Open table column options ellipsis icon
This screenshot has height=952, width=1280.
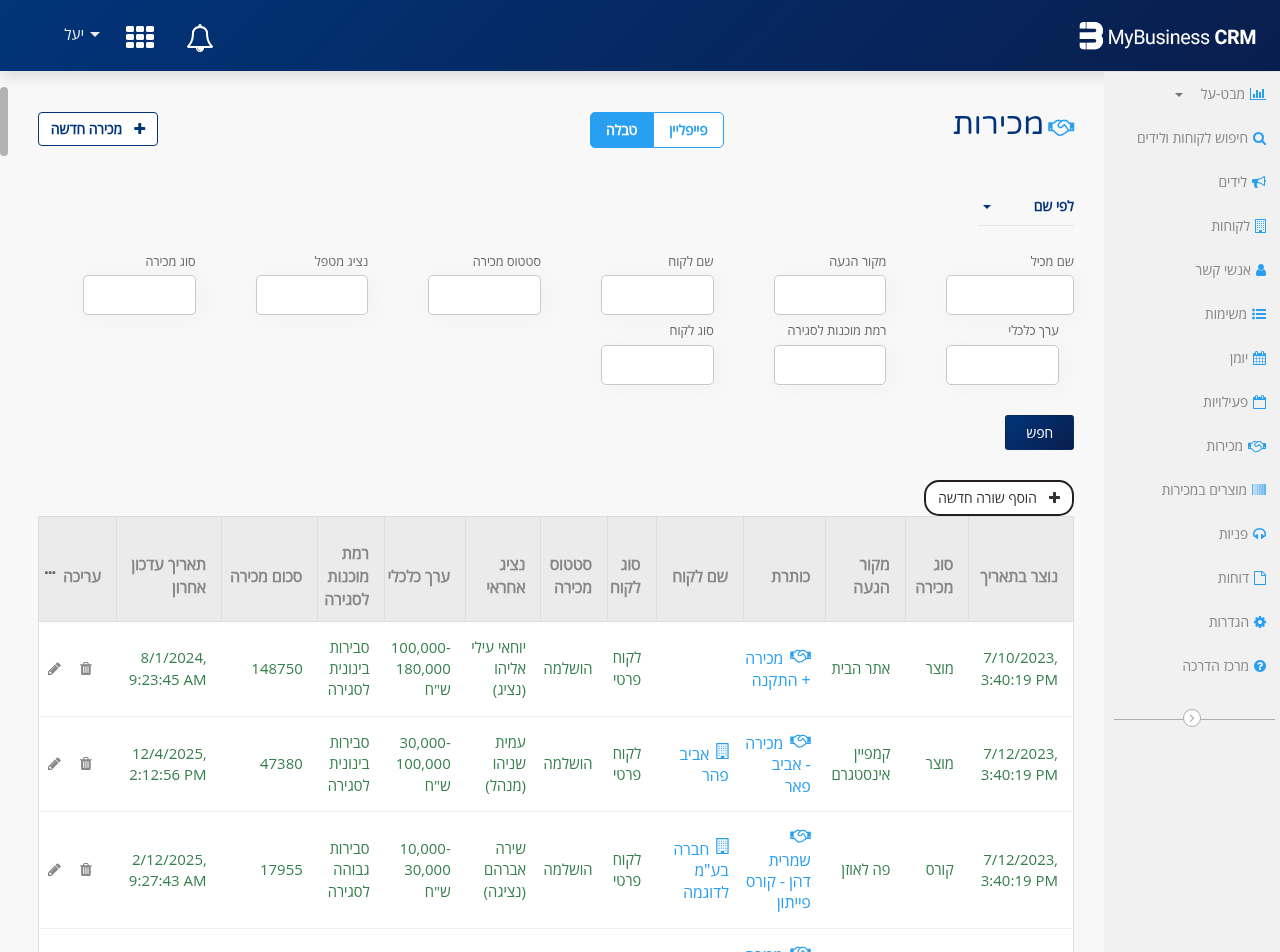50,573
